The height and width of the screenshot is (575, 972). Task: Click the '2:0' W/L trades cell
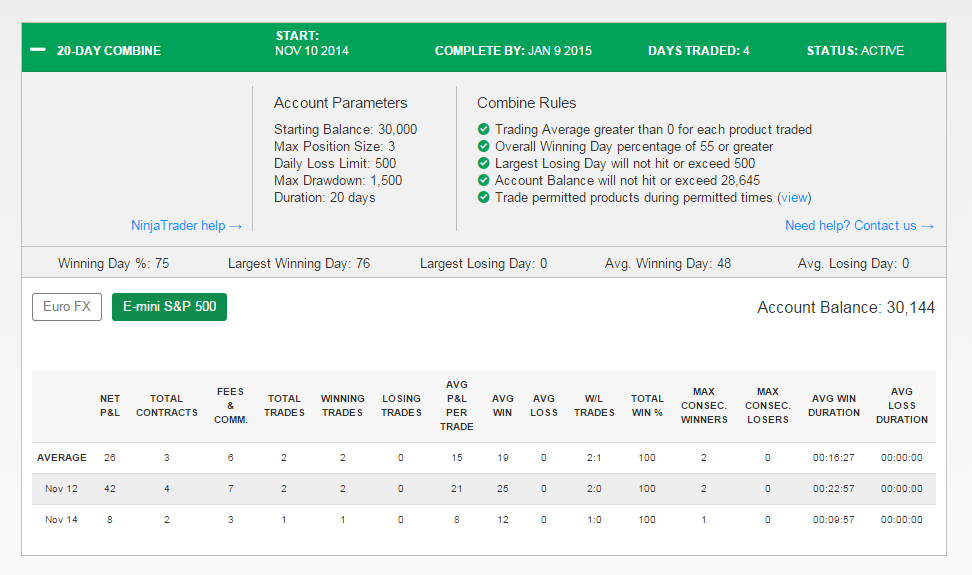[594, 488]
